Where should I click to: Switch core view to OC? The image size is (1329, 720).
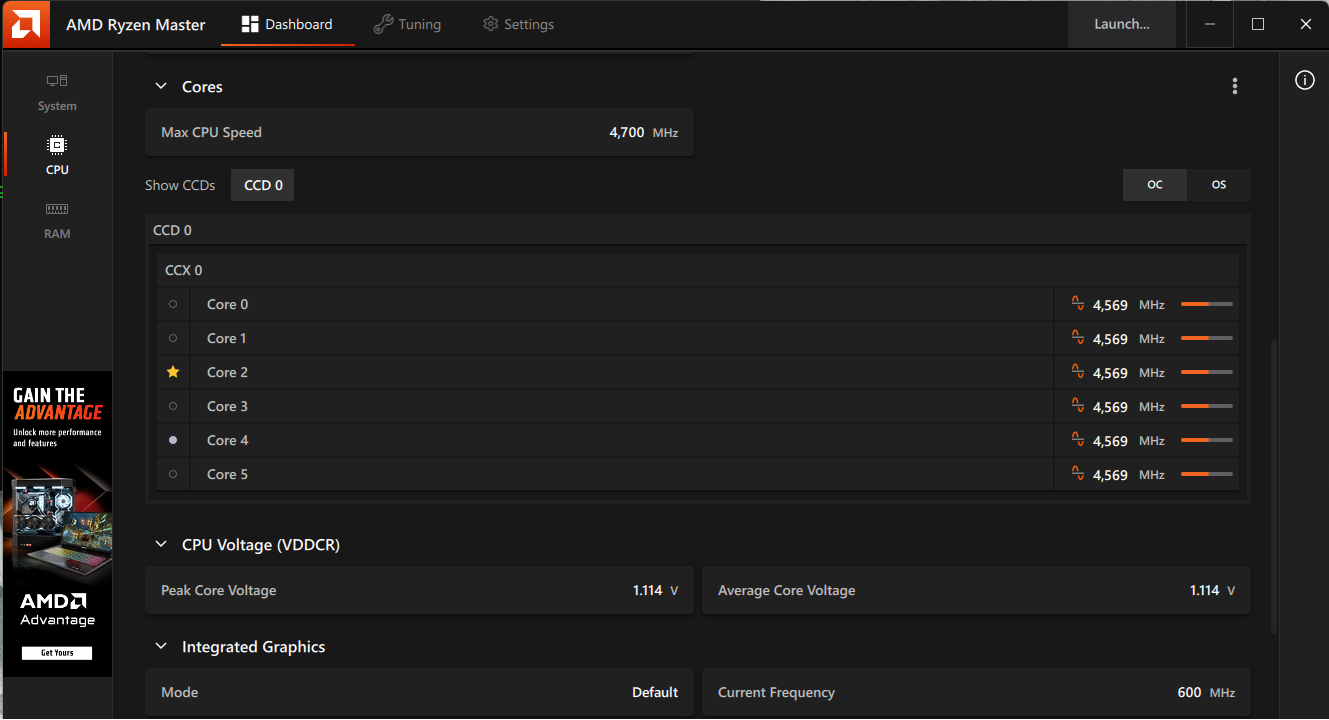tap(1155, 185)
